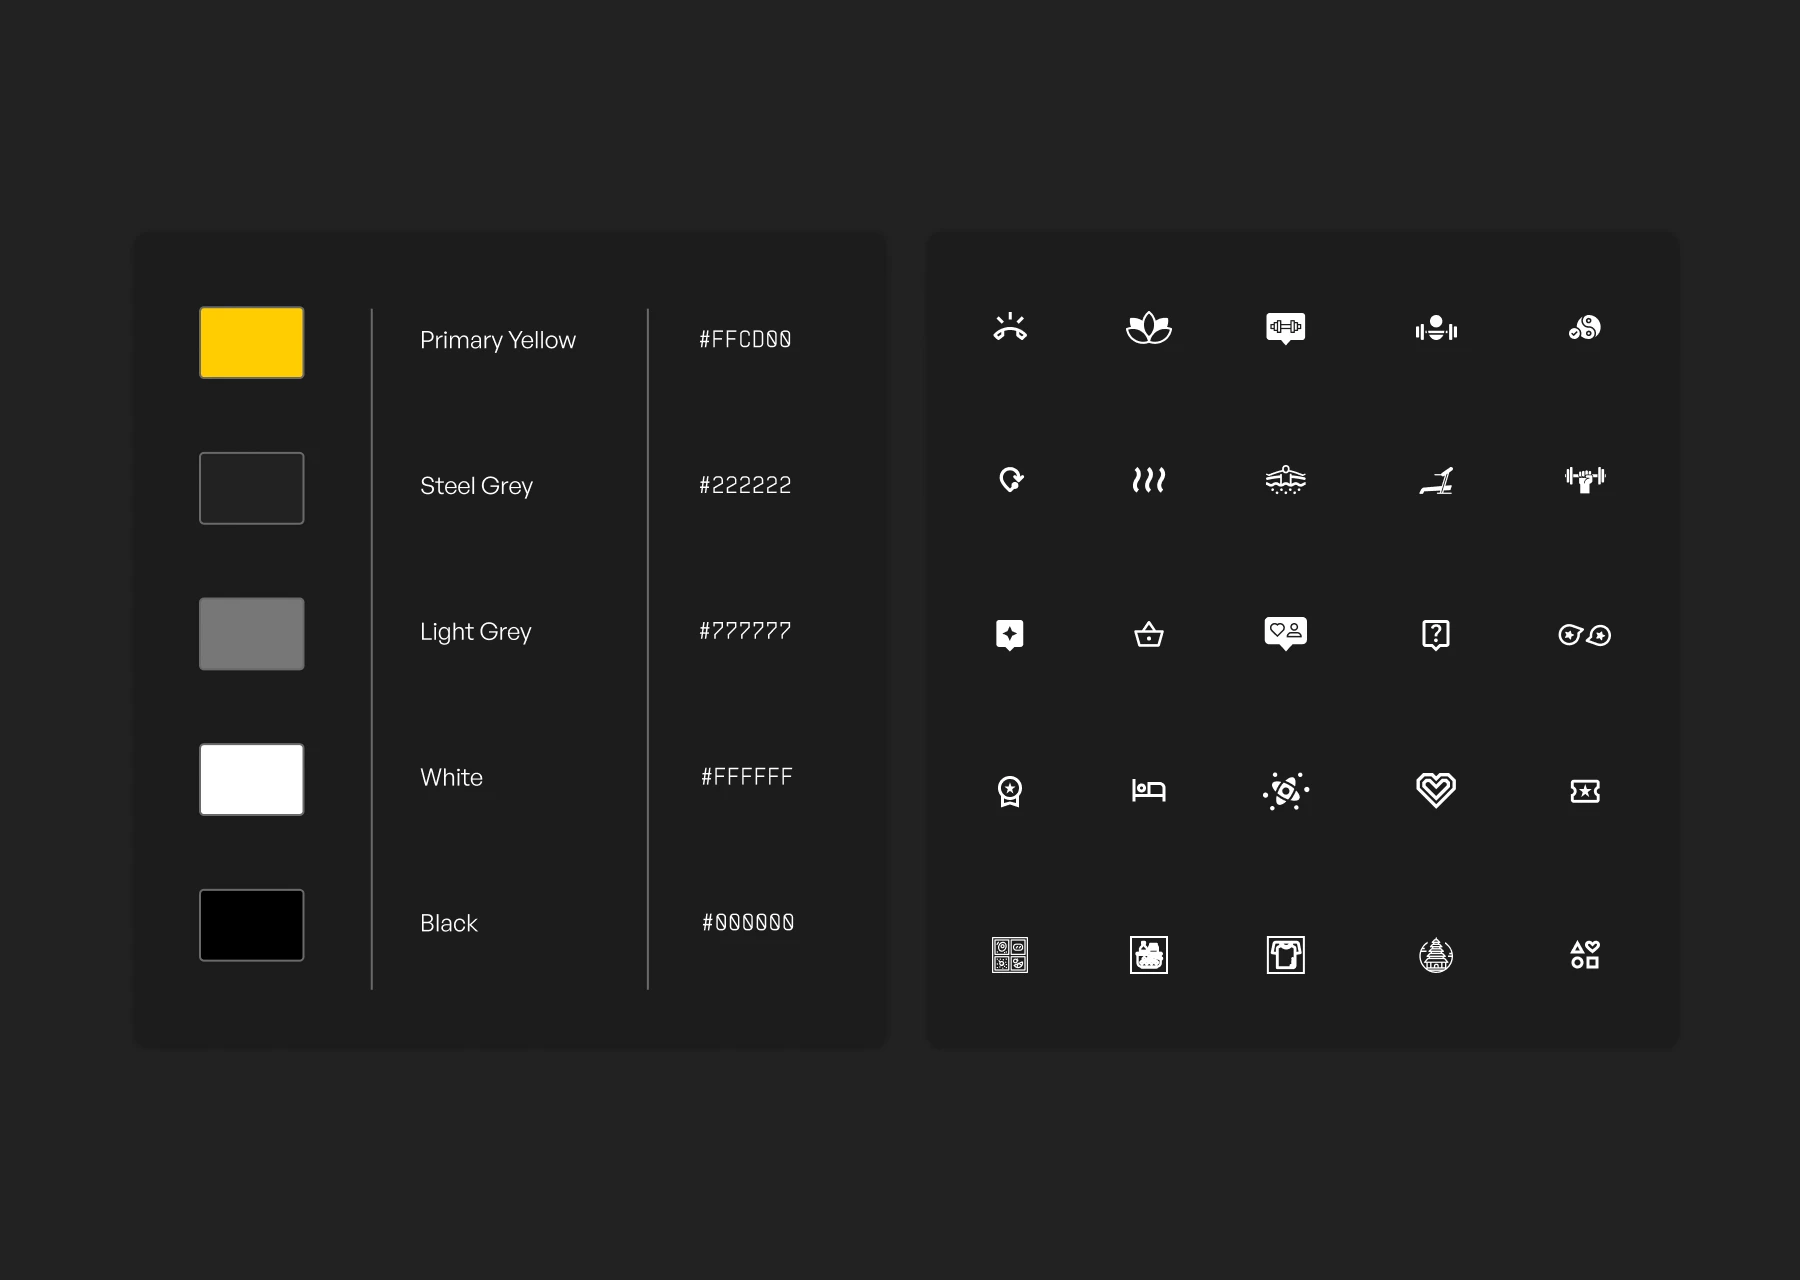Select the heart and person bubble icon
Viewport: 1800px width, 1280px height.
pyautogui.click(x=1286, y=633)
